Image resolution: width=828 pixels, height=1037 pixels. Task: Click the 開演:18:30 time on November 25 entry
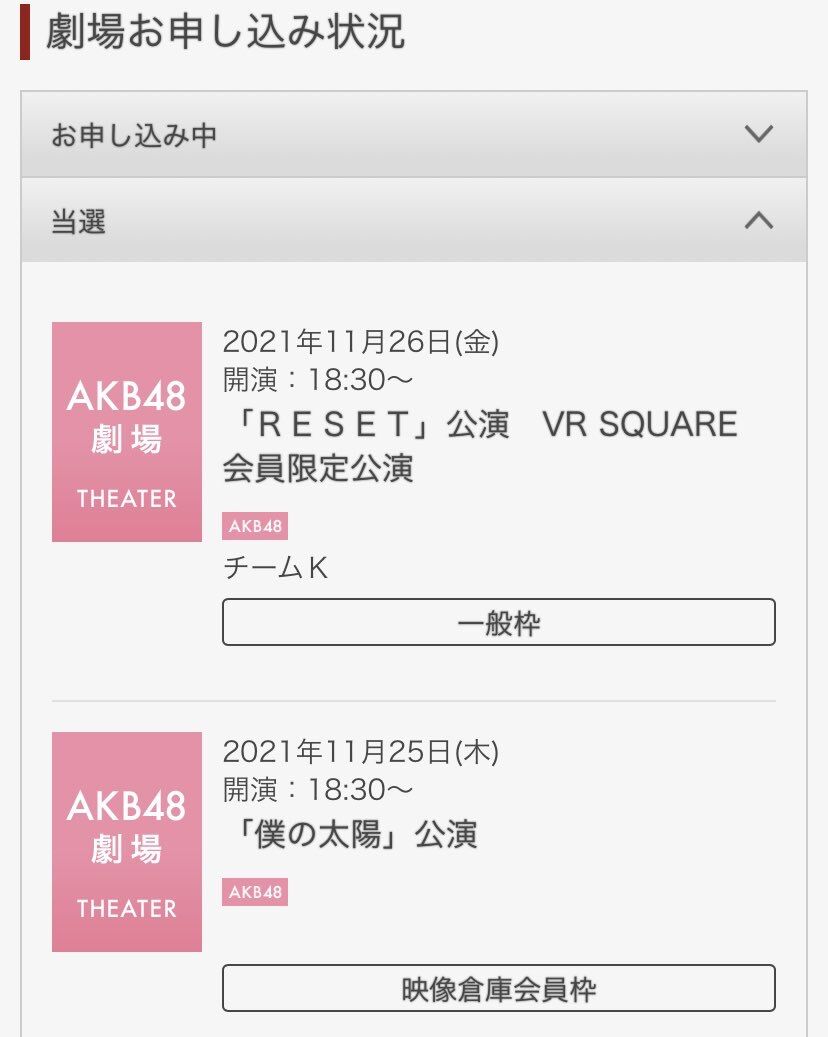[318, 790]
